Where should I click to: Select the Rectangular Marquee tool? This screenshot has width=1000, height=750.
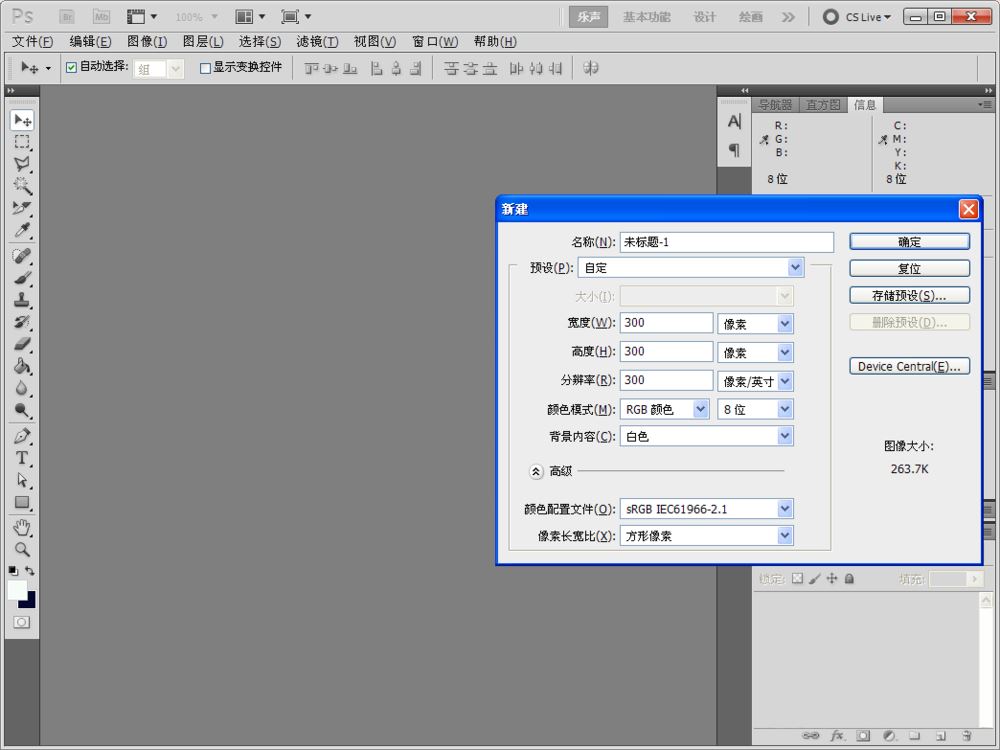[x=22, y=142]
